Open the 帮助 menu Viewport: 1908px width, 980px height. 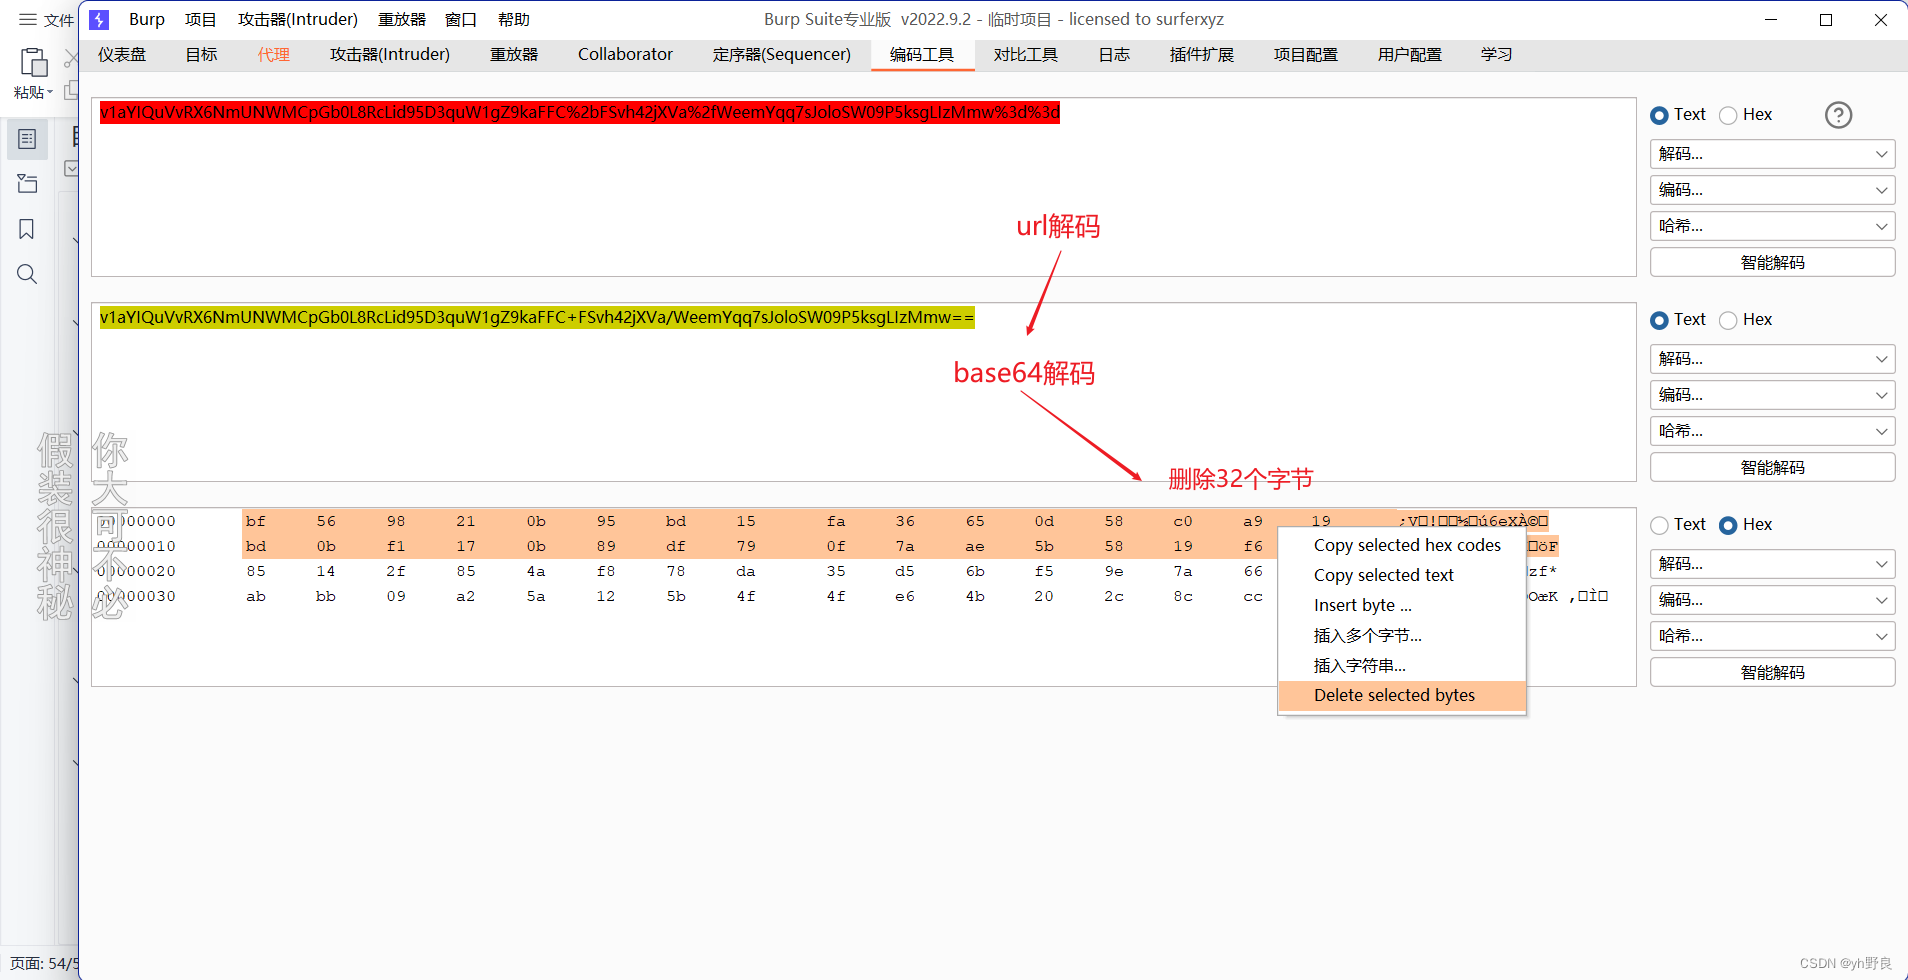click(514, 20)
